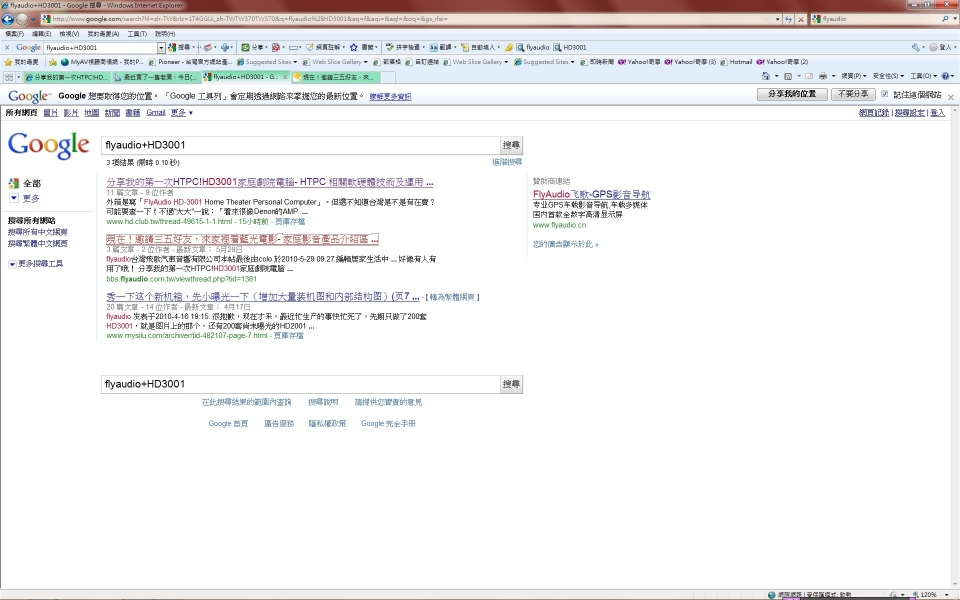The height and width of the screenshot is (600, 960).
Task: Open the 檢視(V) menu
Action: (69, 34)
